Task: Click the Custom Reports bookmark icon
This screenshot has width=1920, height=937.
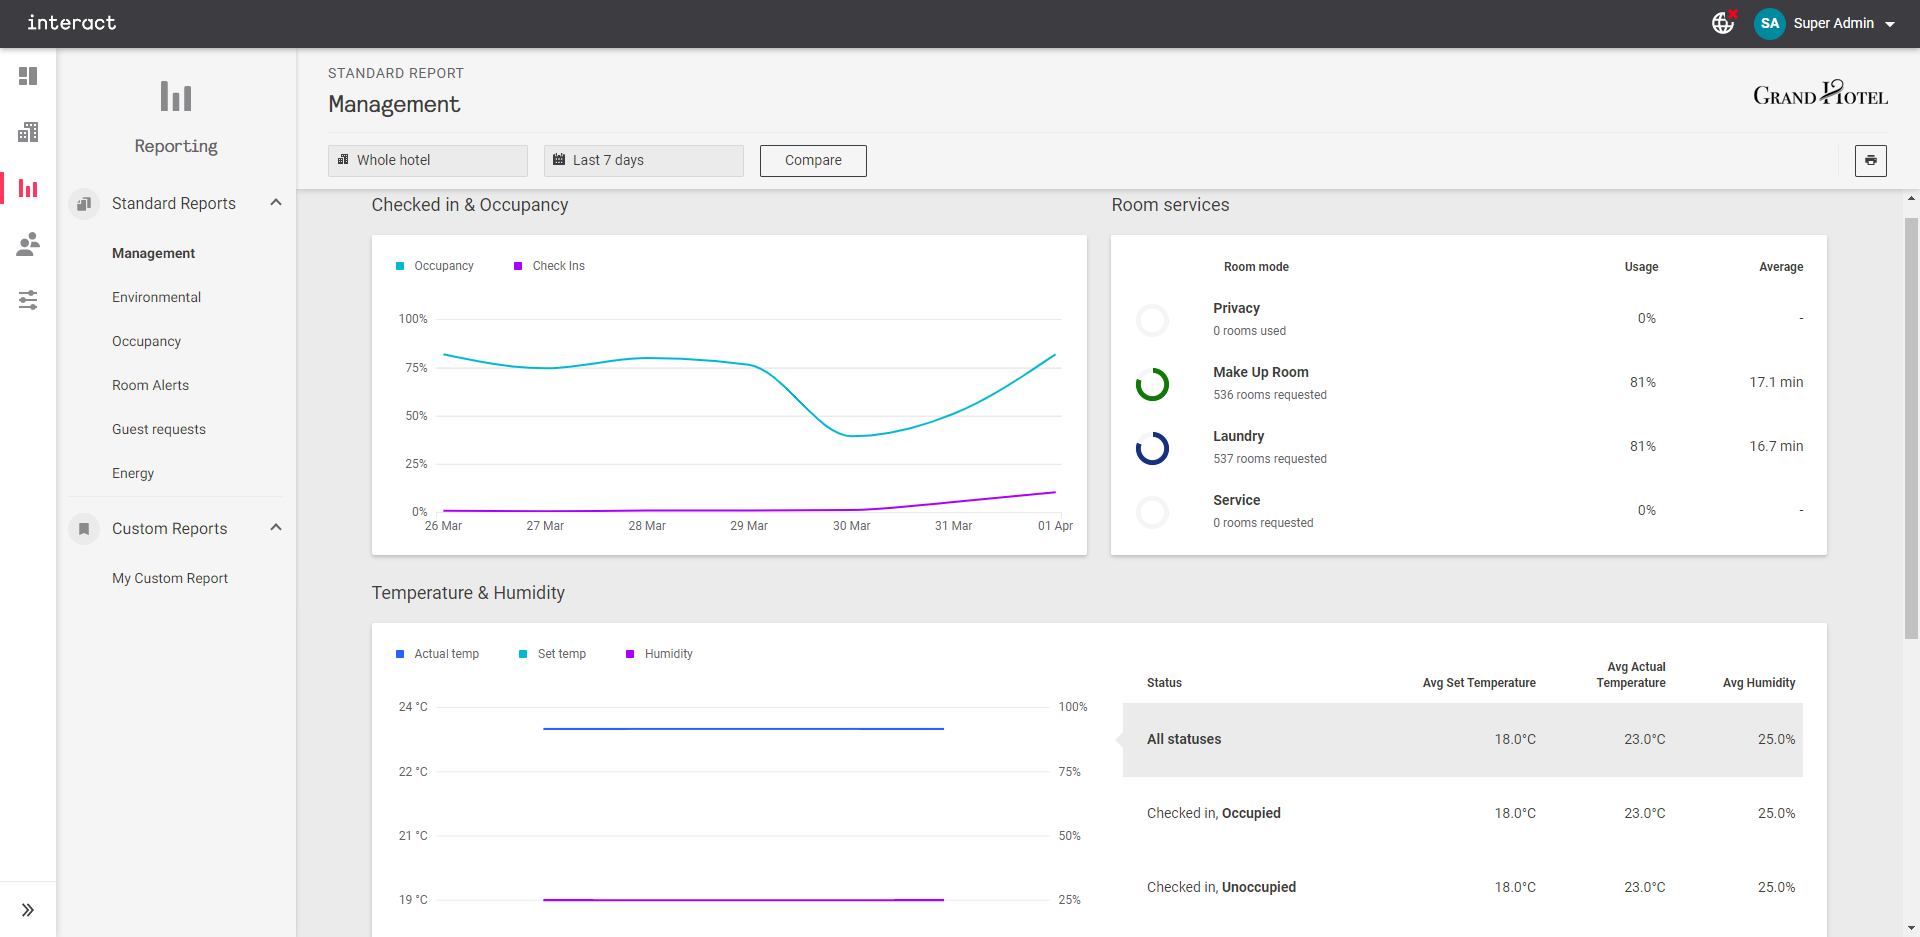Action: pos(84,528)
